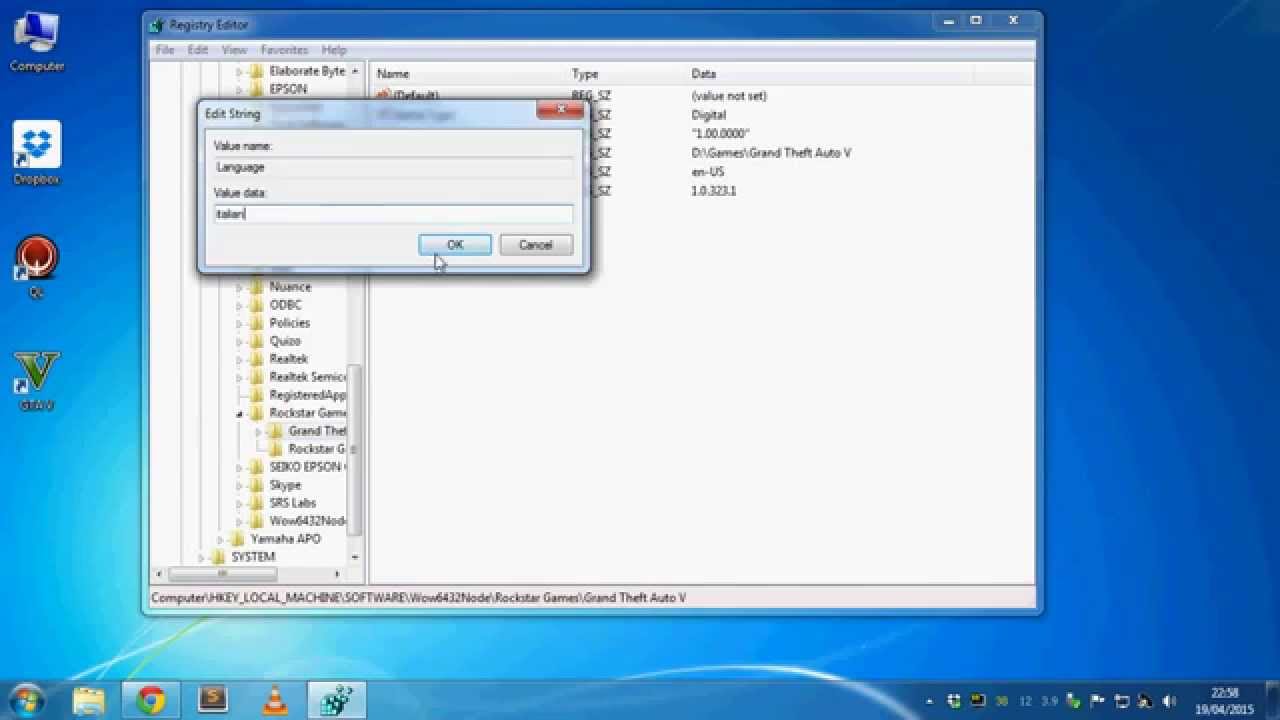Open the Dropbox desktop shortcut
This screenshot has height=720, width=1280.
tap(37, 152)
